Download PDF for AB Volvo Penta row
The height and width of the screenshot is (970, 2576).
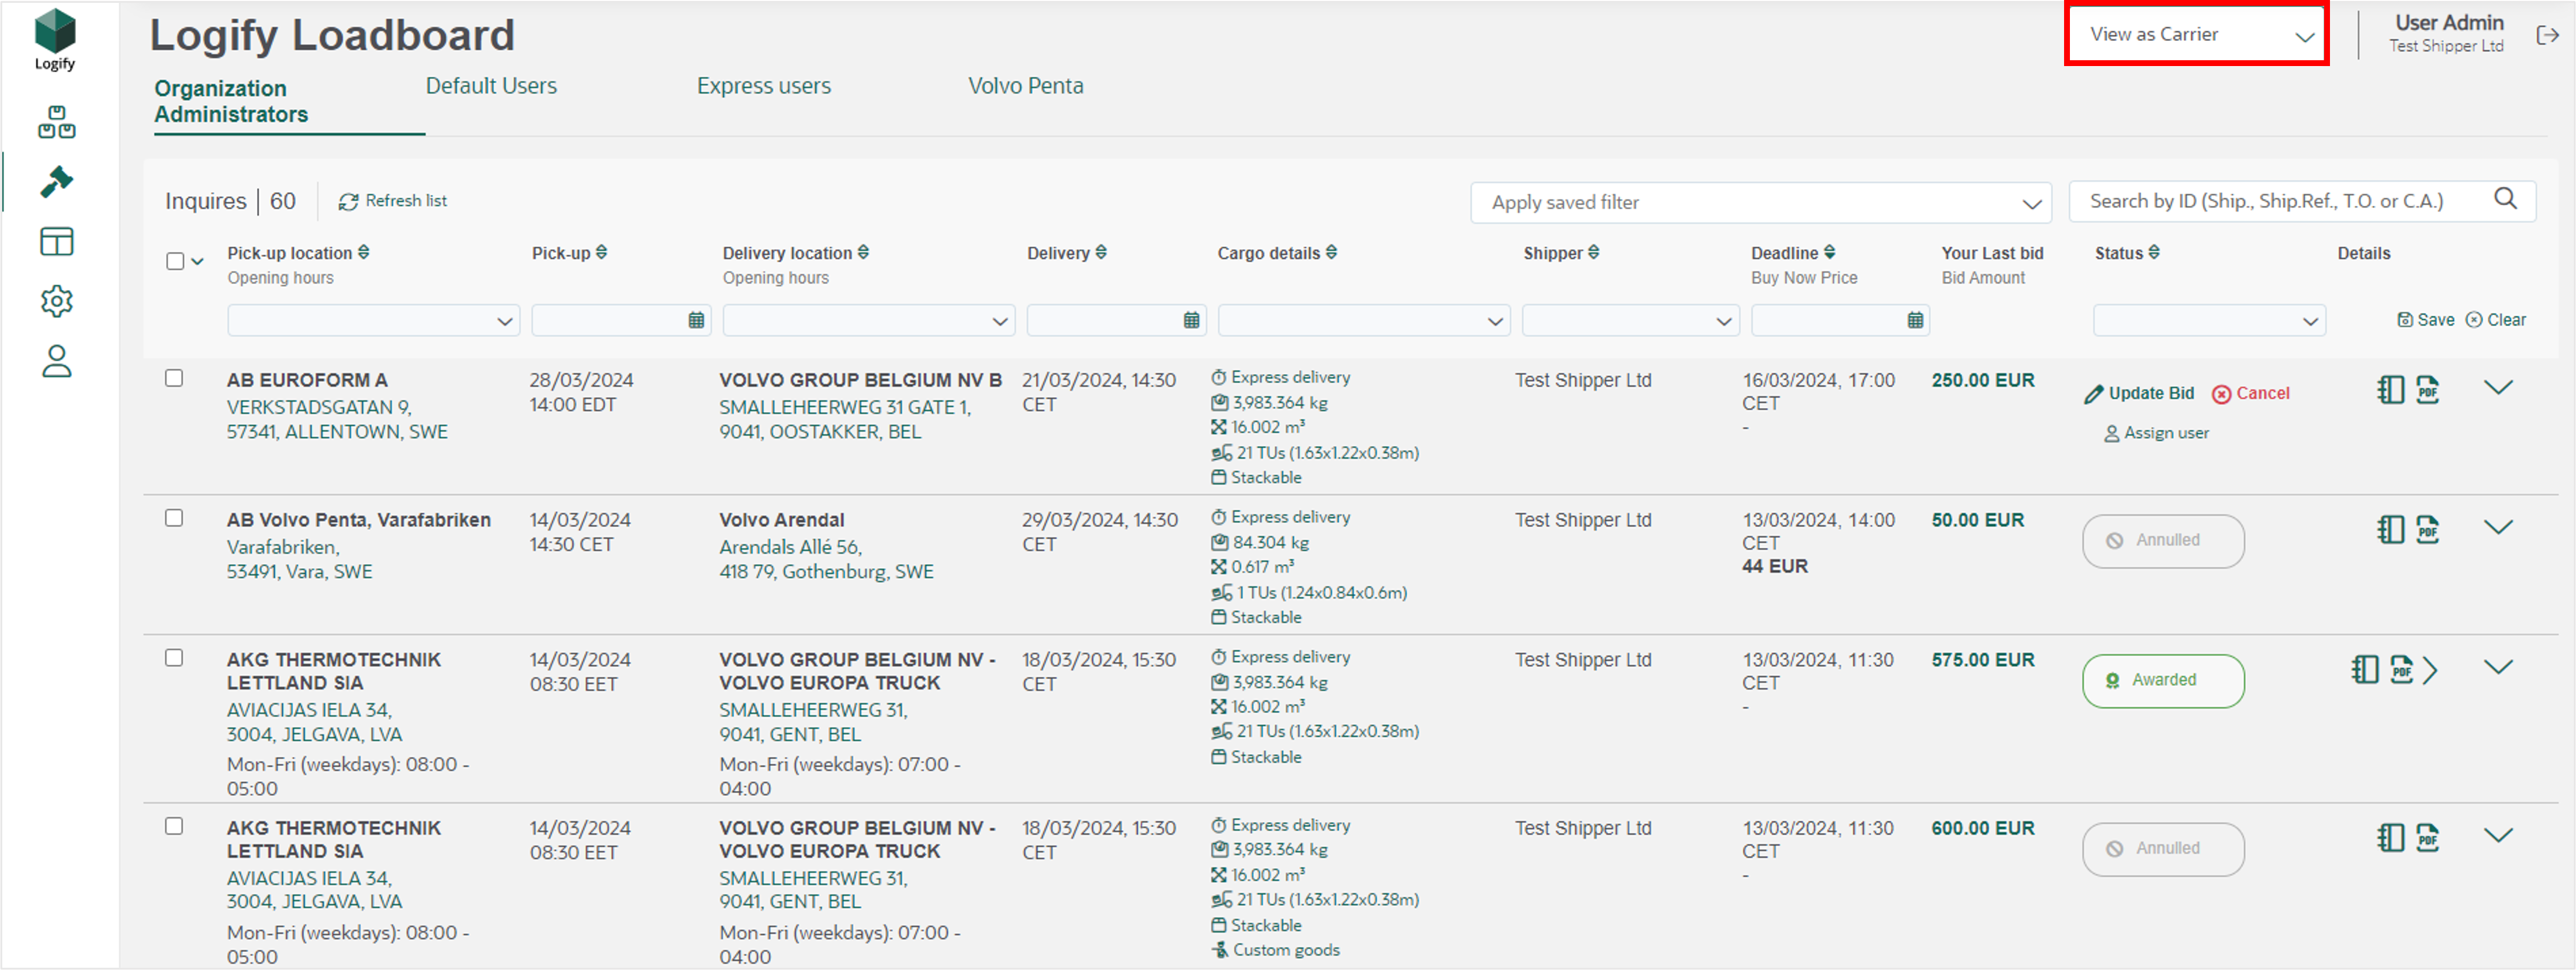tap(2428, 529)
